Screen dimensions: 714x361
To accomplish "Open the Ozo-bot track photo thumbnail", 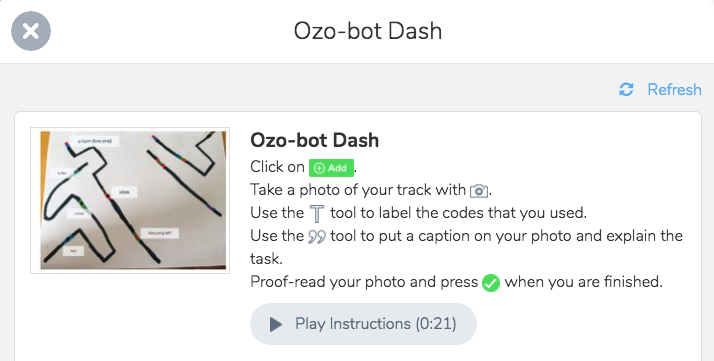I will pos(130,200).
